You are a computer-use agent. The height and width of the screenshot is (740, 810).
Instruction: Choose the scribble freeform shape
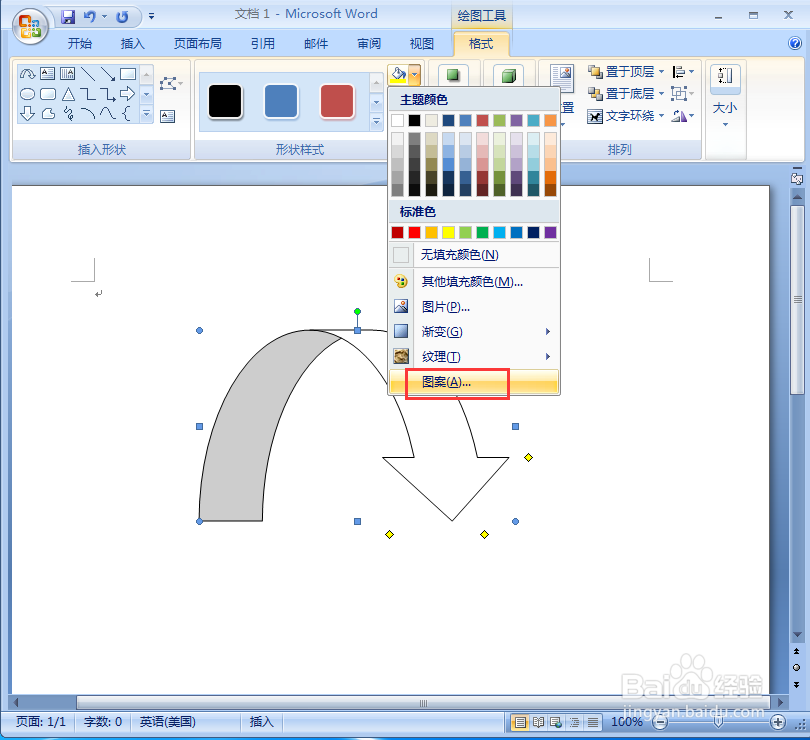[x=68, y=113]
